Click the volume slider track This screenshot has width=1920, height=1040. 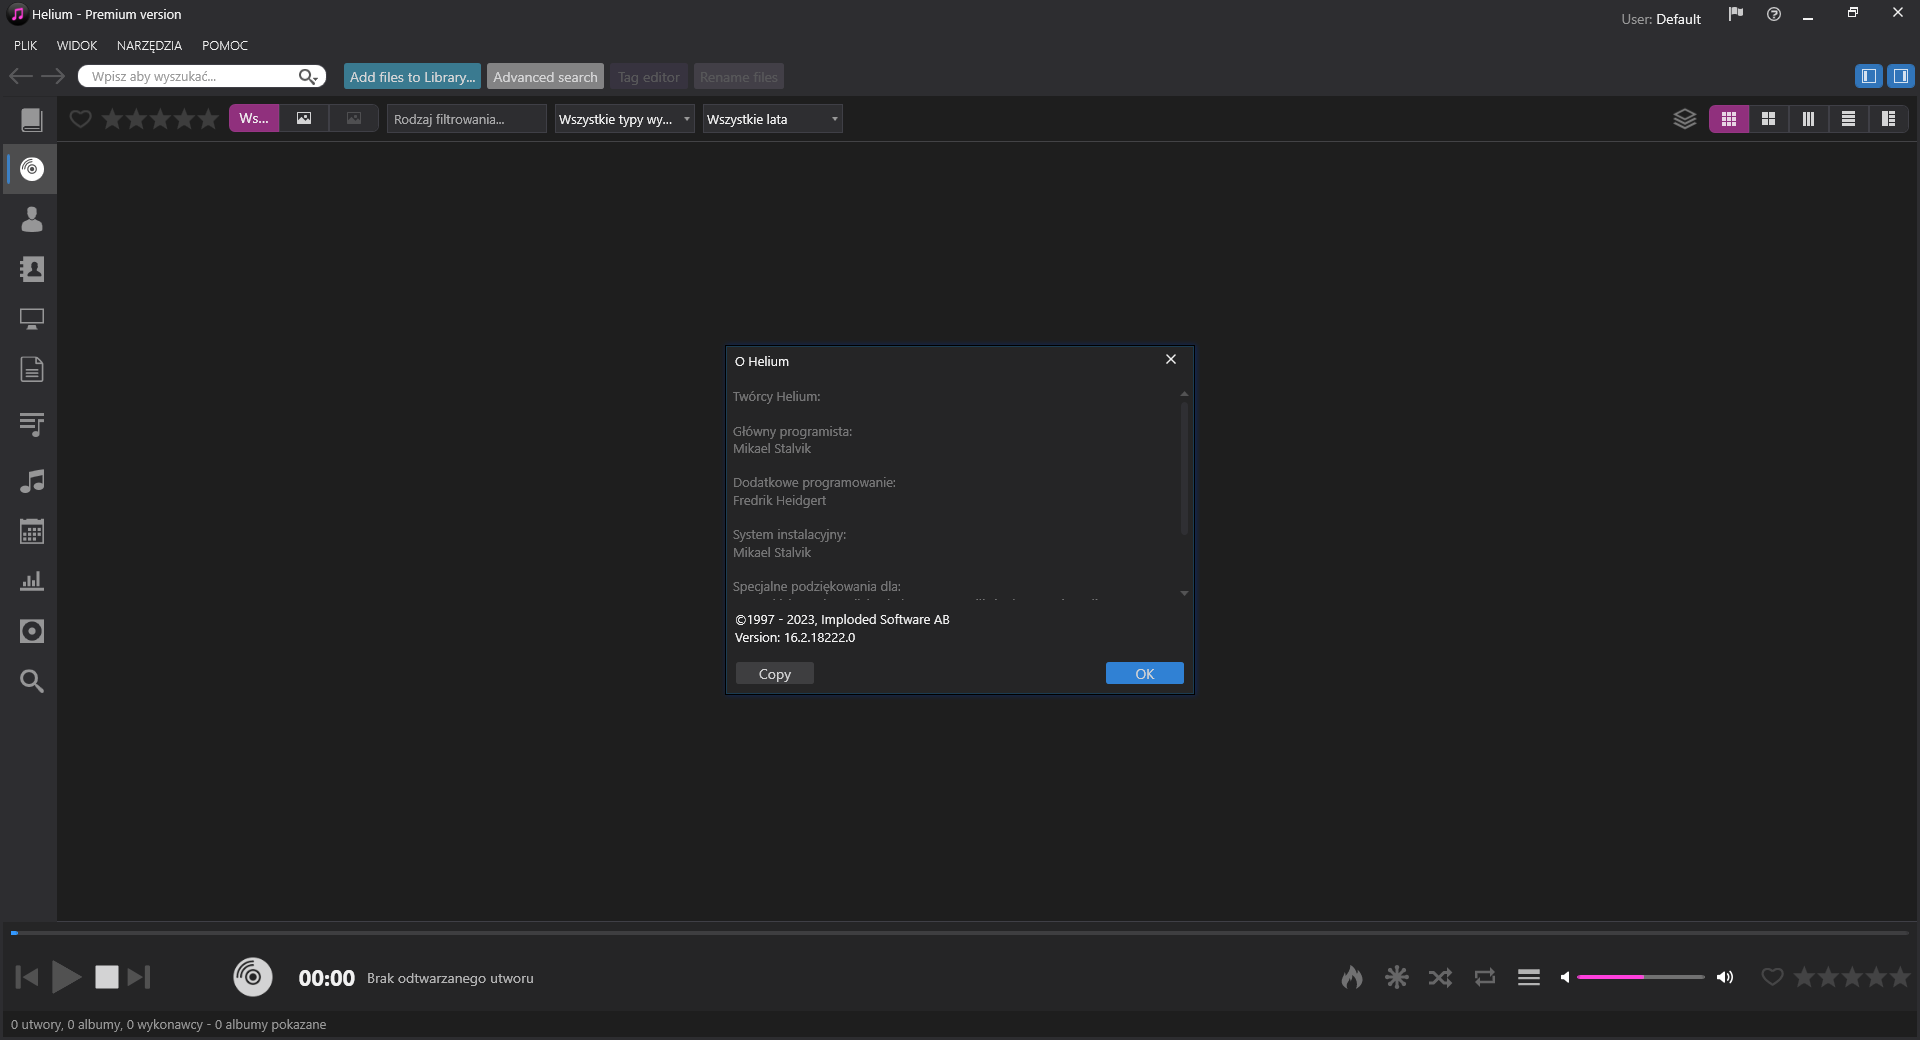click(x=1641, y=977)
